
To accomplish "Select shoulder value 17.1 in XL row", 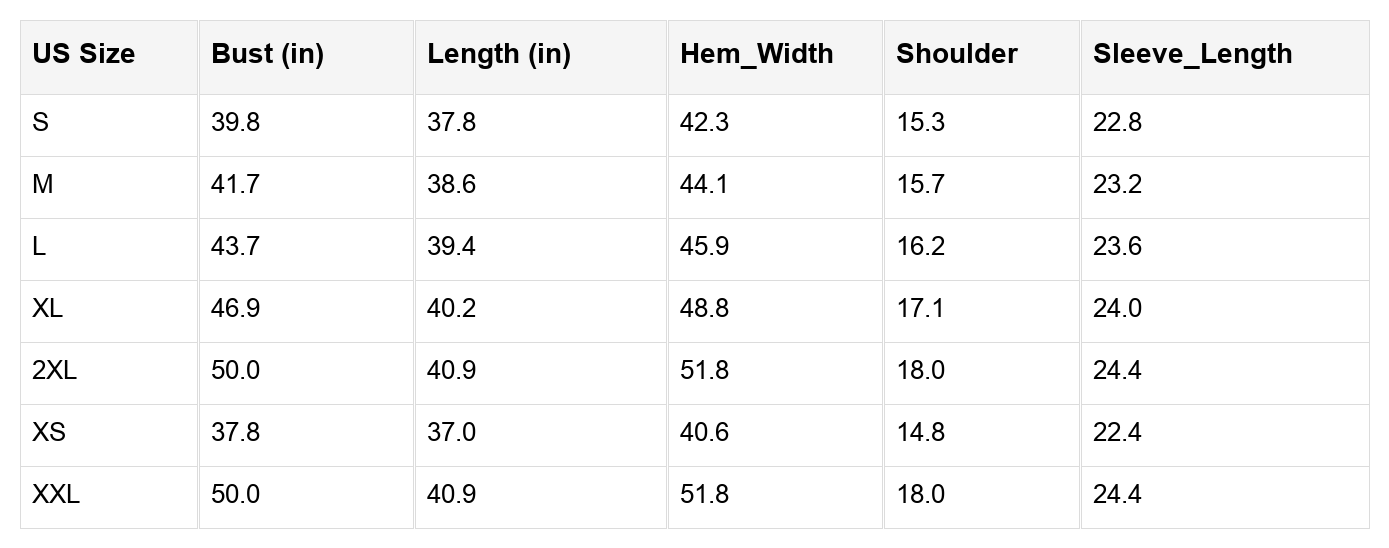I will point(919,309).
